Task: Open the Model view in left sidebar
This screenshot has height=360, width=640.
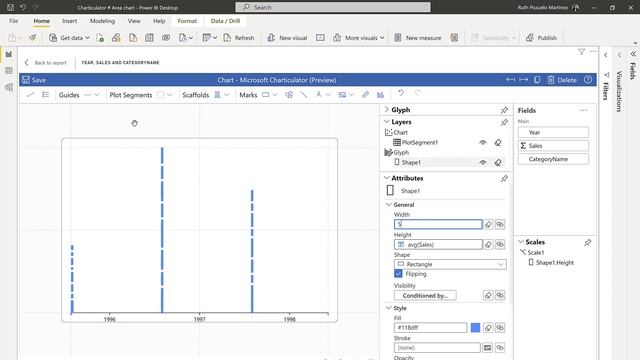Action: 9,87
